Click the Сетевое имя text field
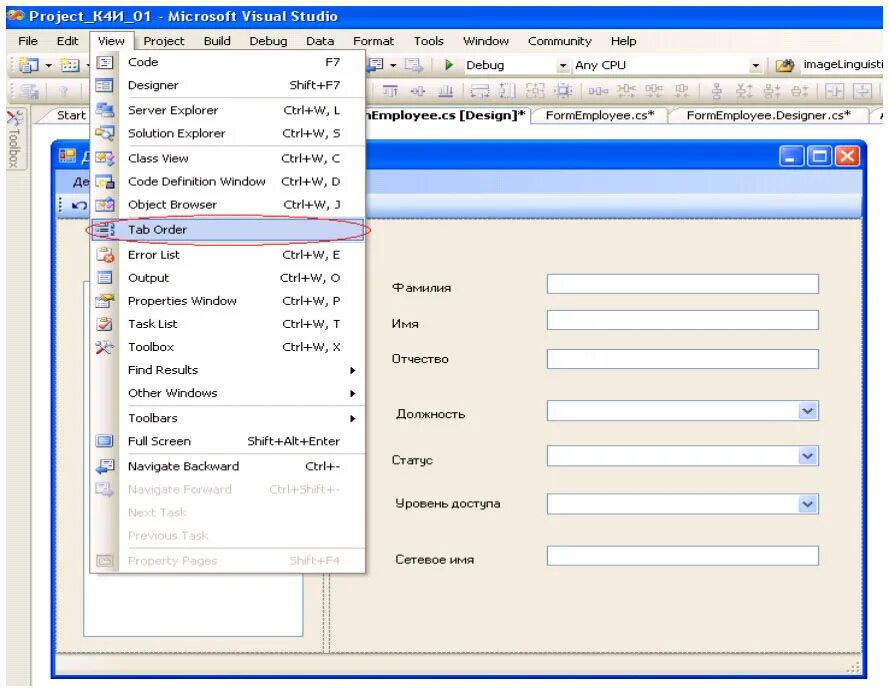 point(682,556)
